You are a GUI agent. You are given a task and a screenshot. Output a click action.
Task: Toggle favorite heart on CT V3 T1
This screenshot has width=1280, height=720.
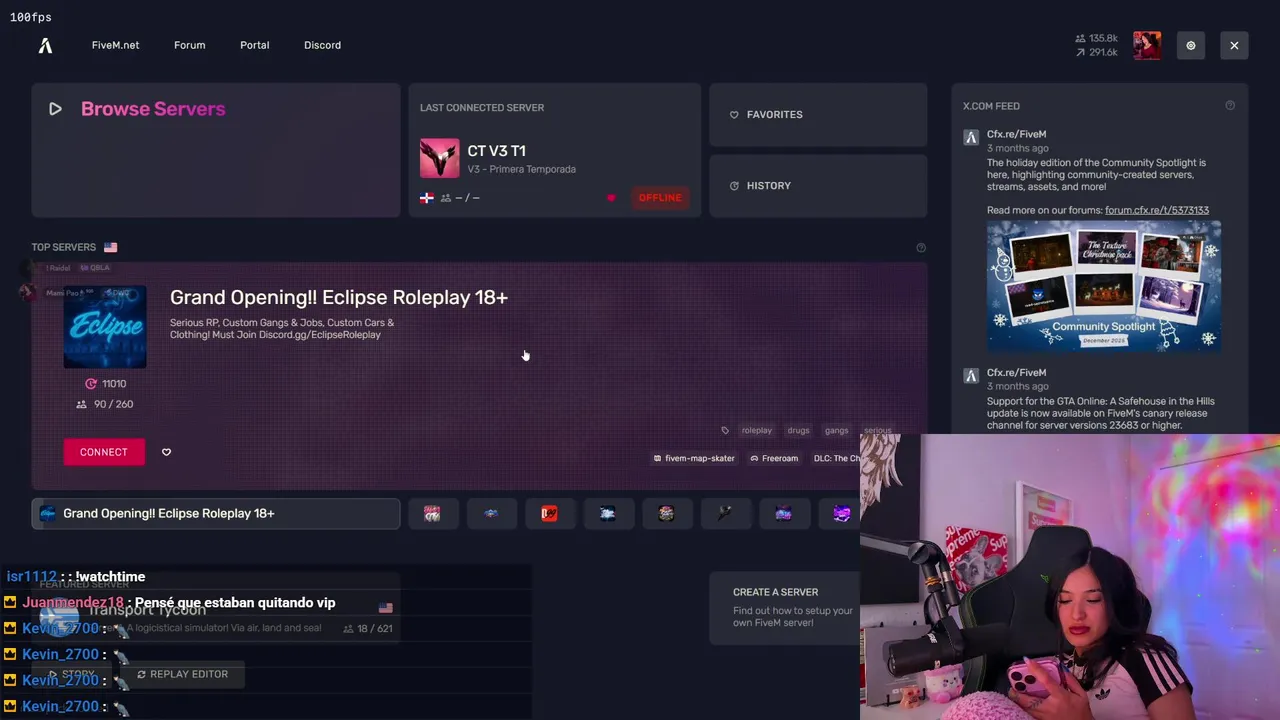611,198
